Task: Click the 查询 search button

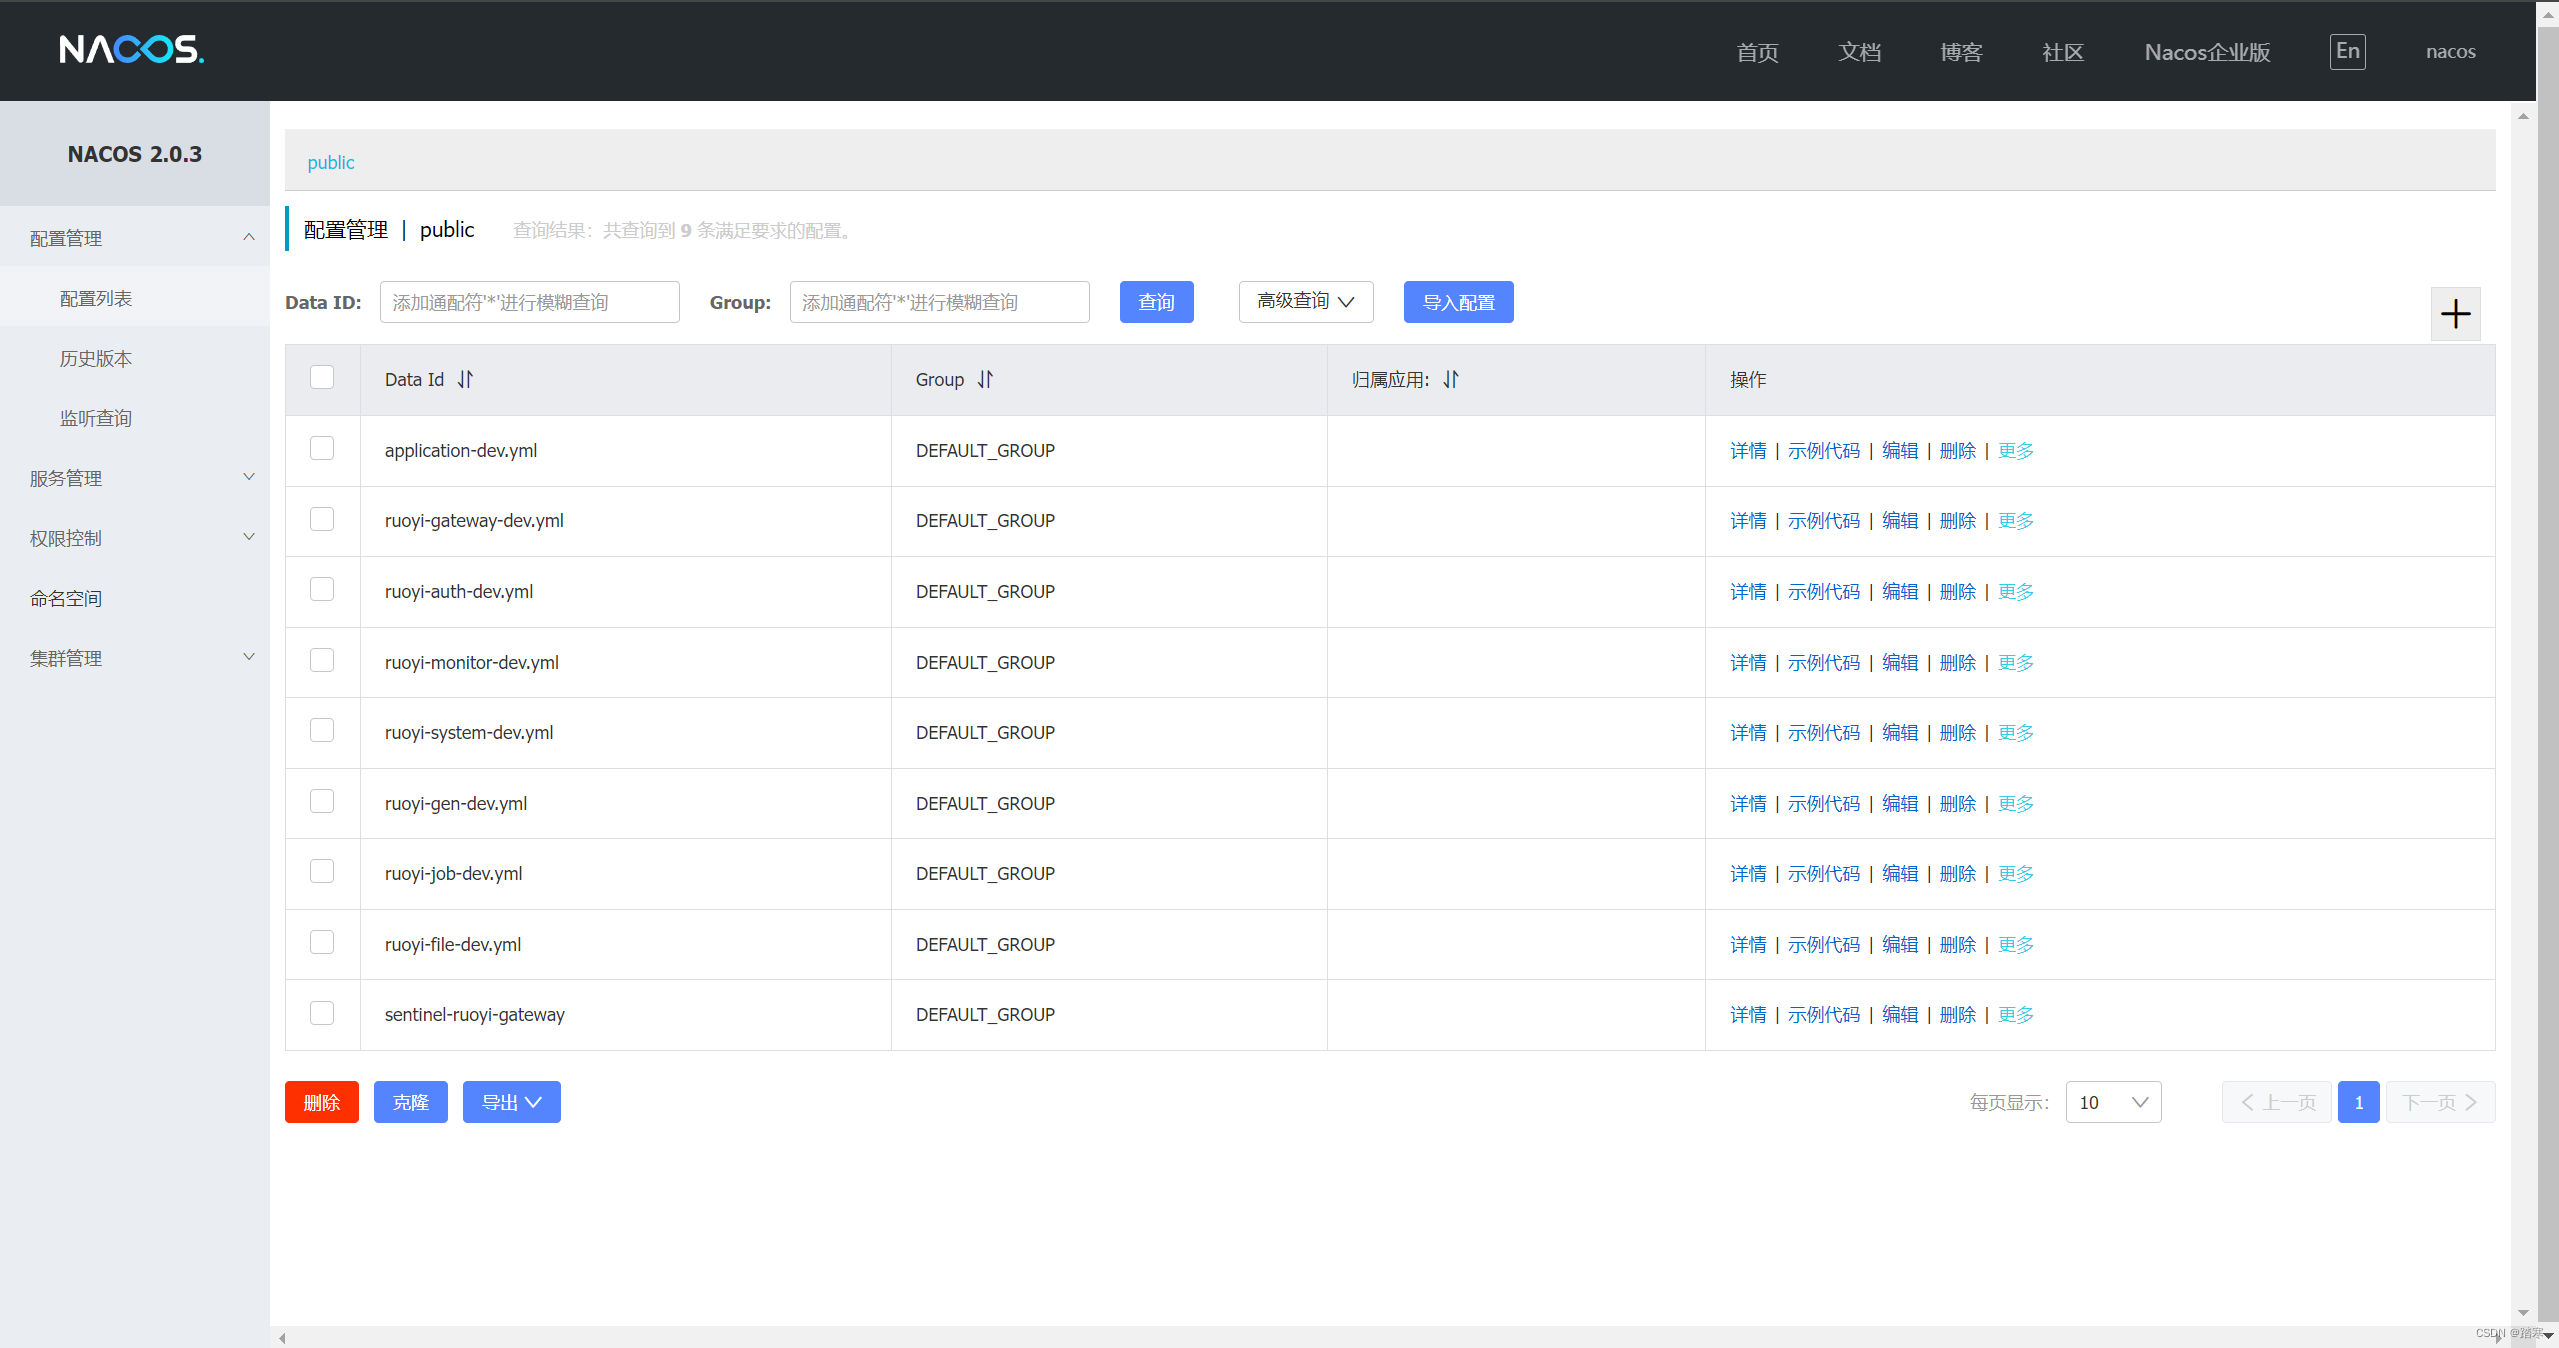Action: (x=1156, y=302)
